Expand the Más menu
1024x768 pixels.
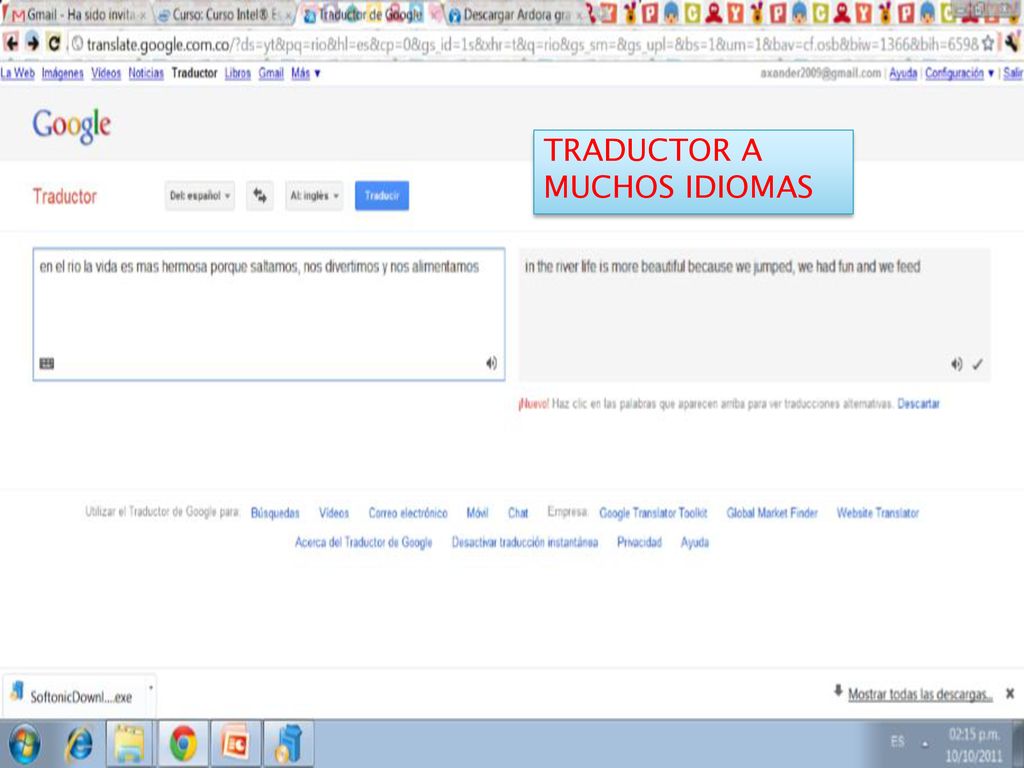306,73
